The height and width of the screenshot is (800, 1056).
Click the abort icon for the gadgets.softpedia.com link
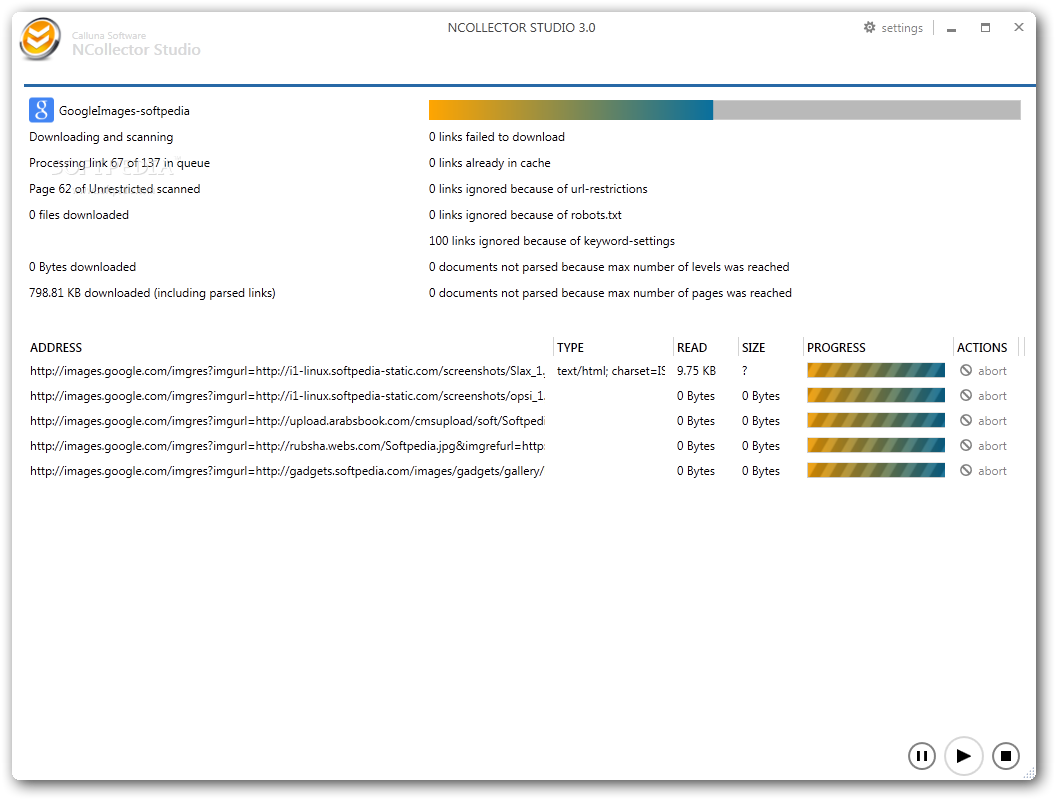click(966, 470)
